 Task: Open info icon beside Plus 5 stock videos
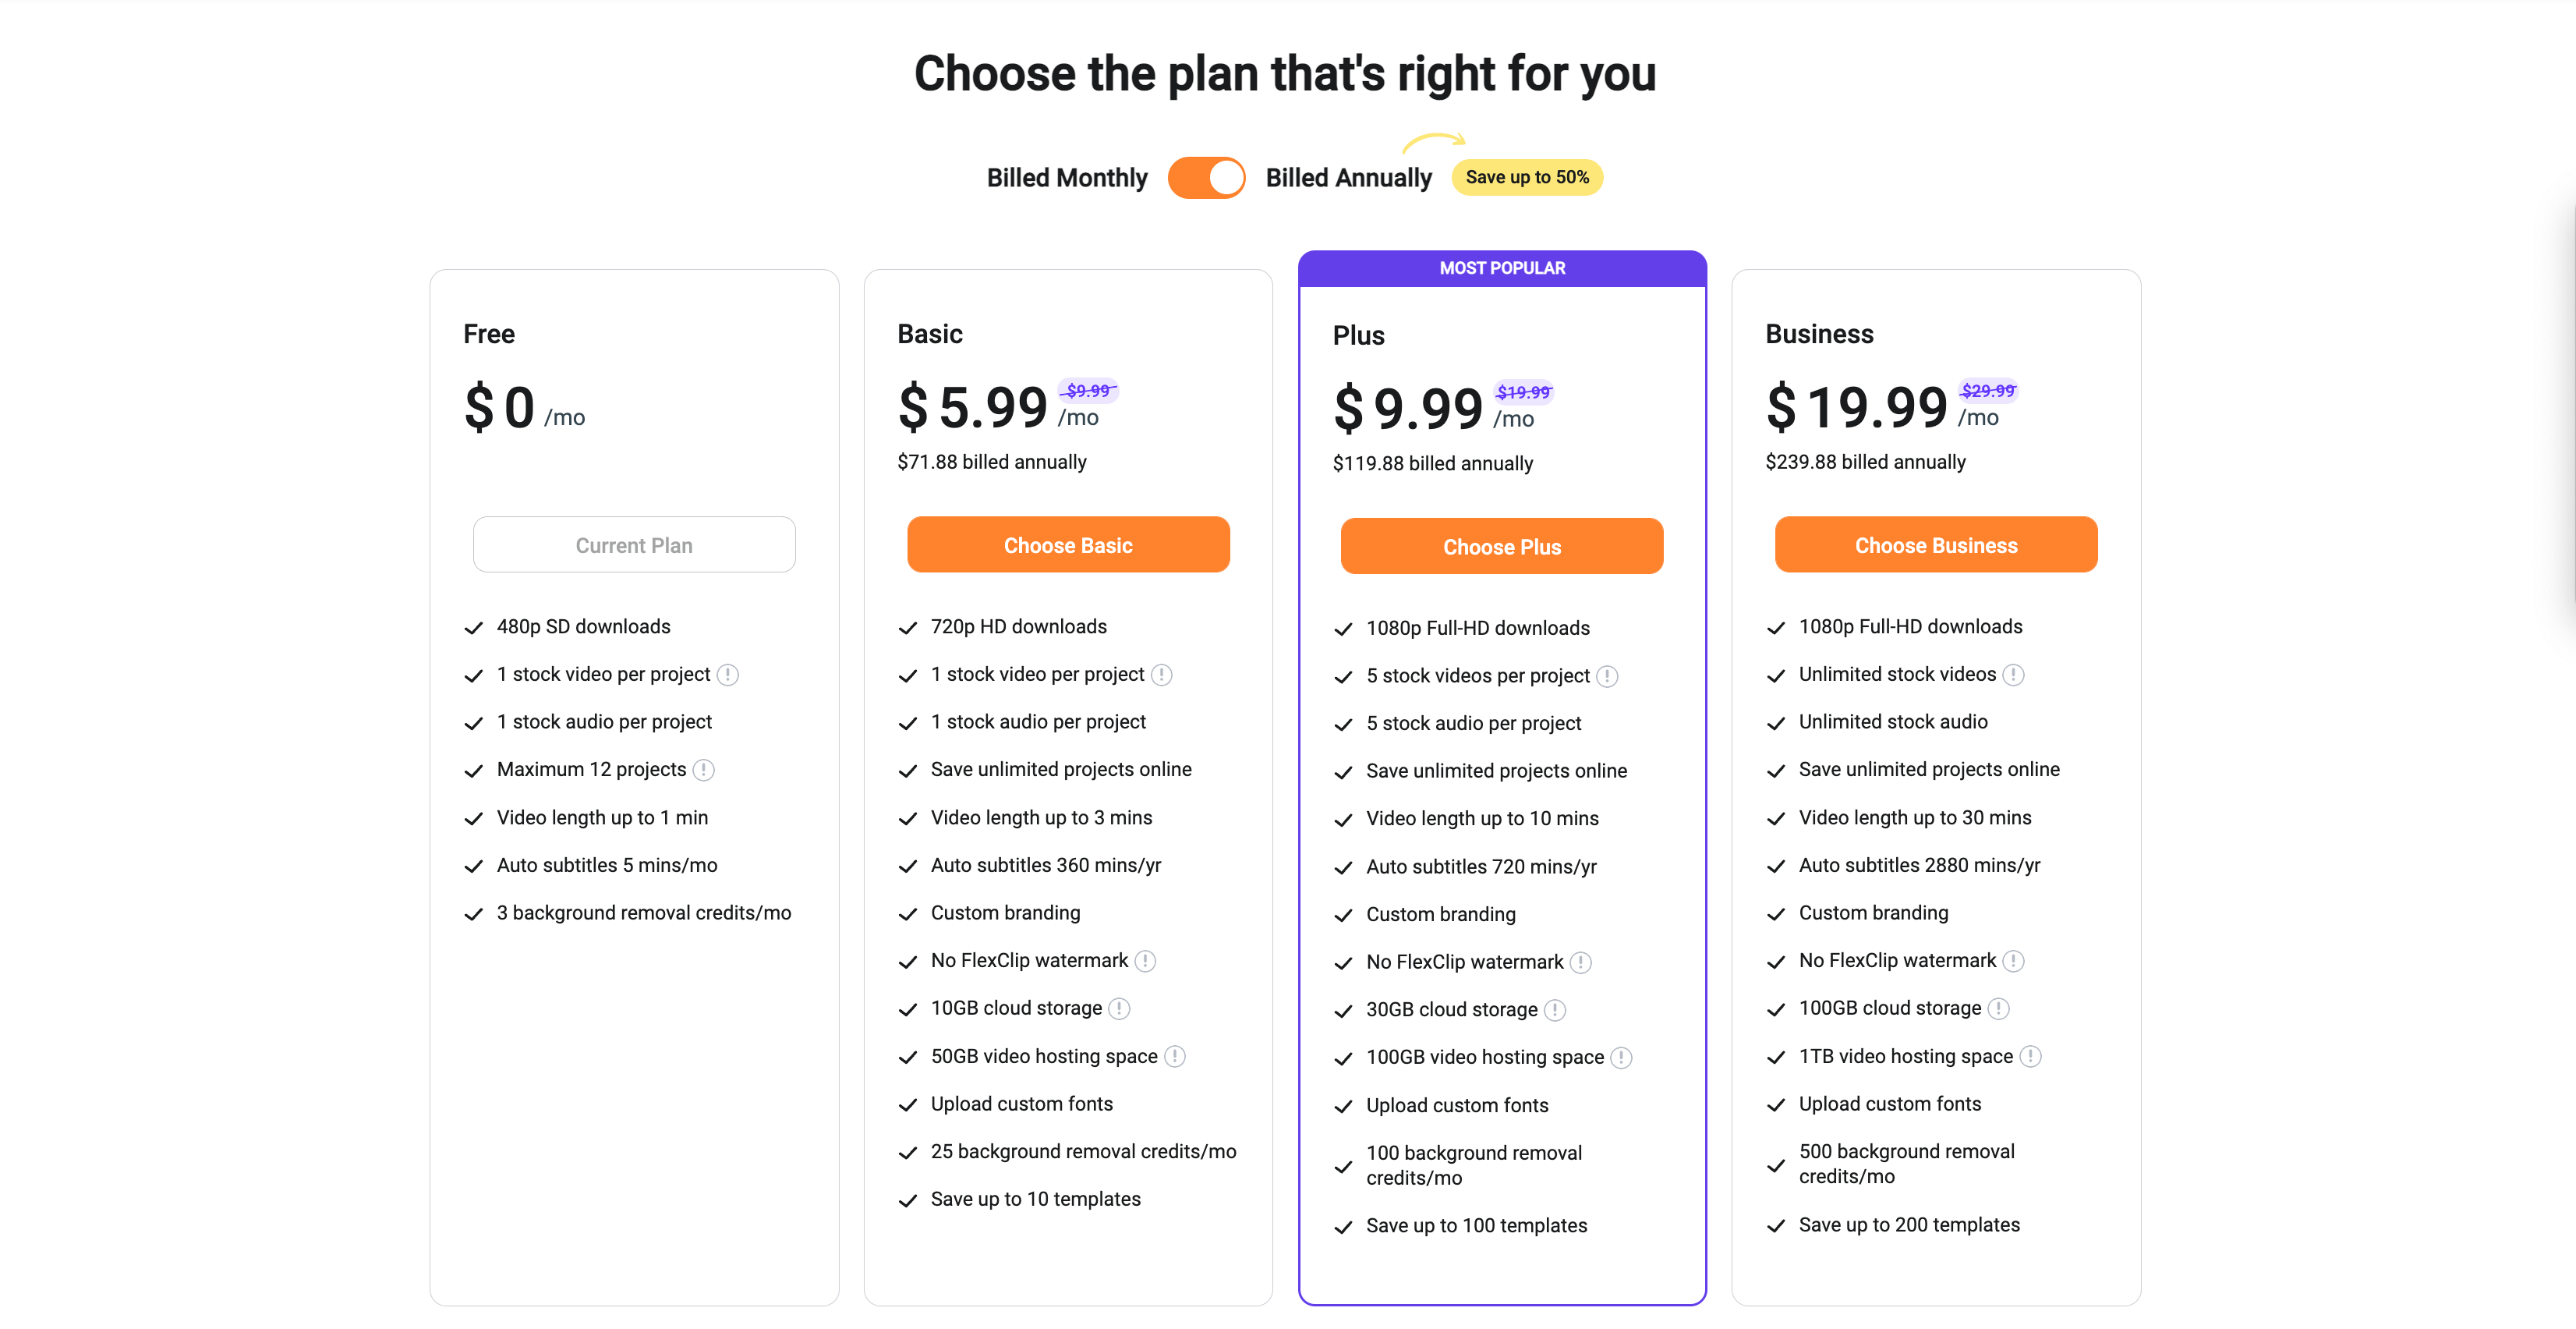point(1607,677)
